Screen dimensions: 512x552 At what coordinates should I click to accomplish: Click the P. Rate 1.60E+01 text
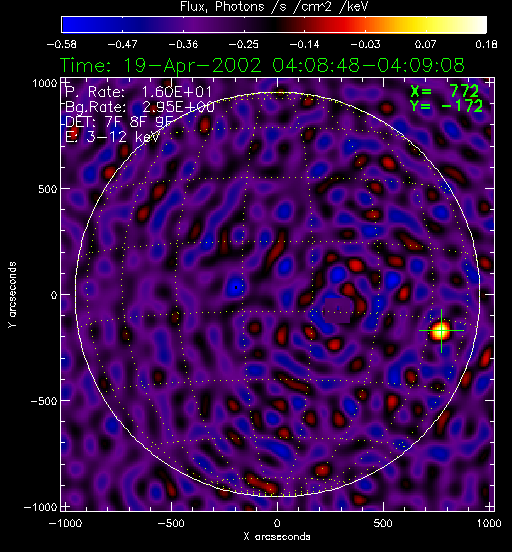pos(138,92)
